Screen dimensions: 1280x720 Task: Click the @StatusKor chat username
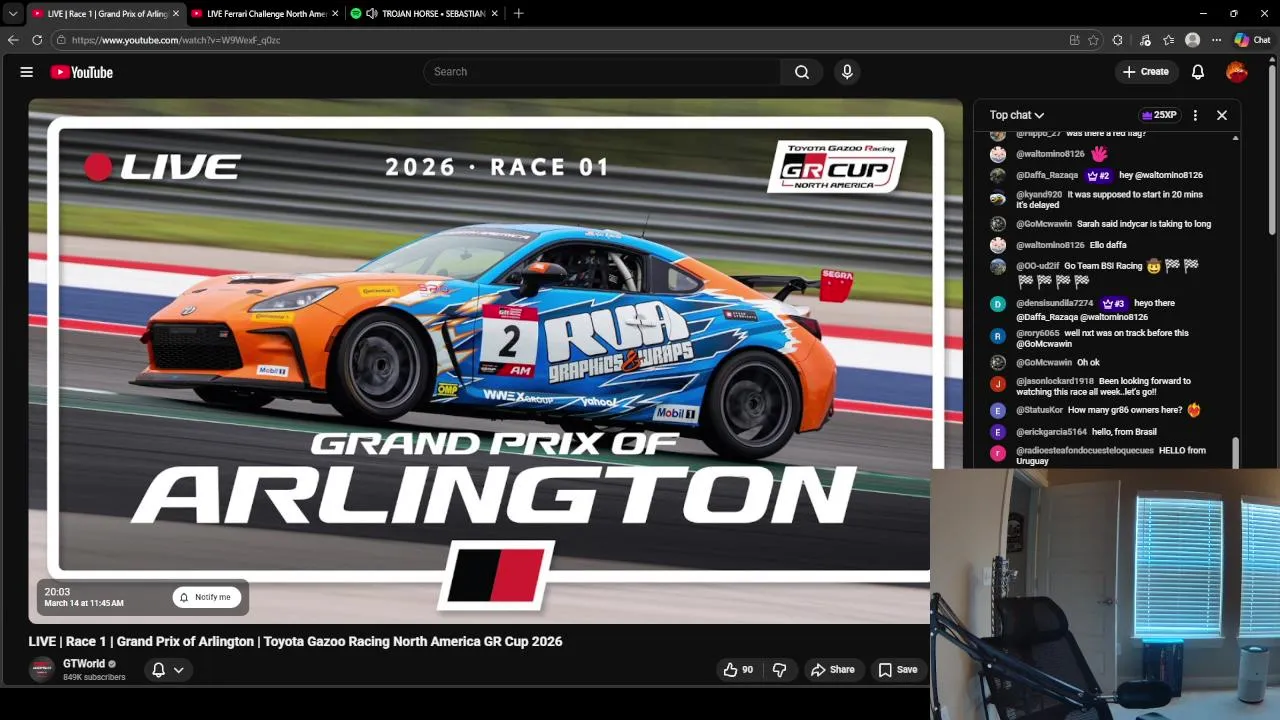tap(1040, 411)
